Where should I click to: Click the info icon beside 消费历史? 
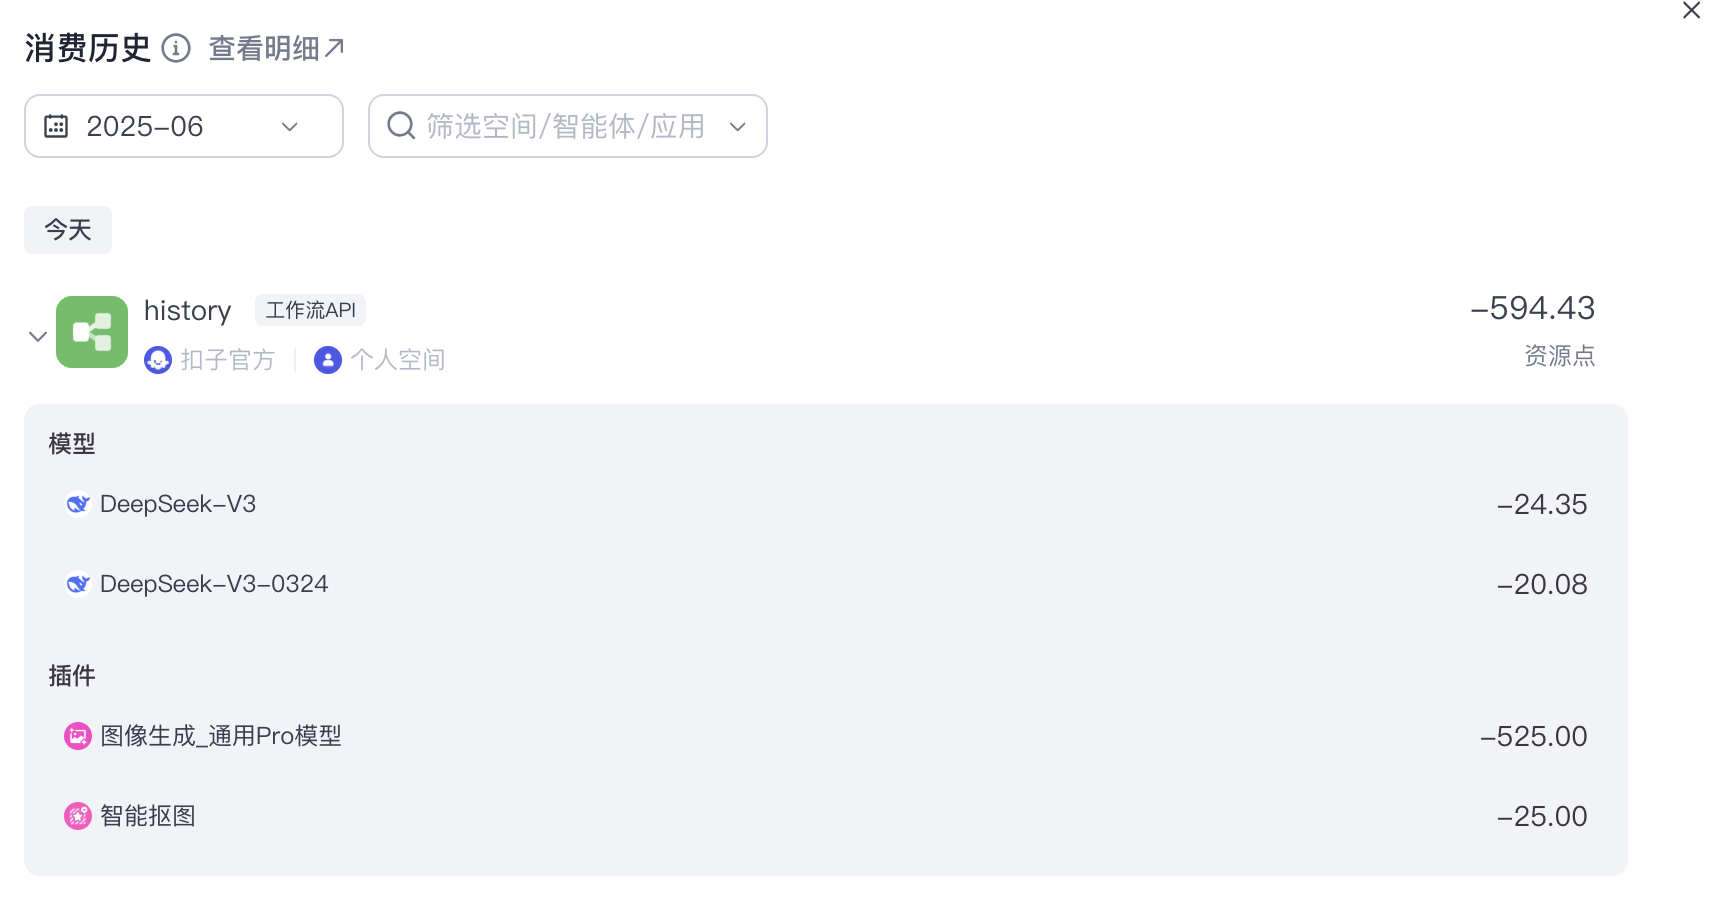[176, 48]
